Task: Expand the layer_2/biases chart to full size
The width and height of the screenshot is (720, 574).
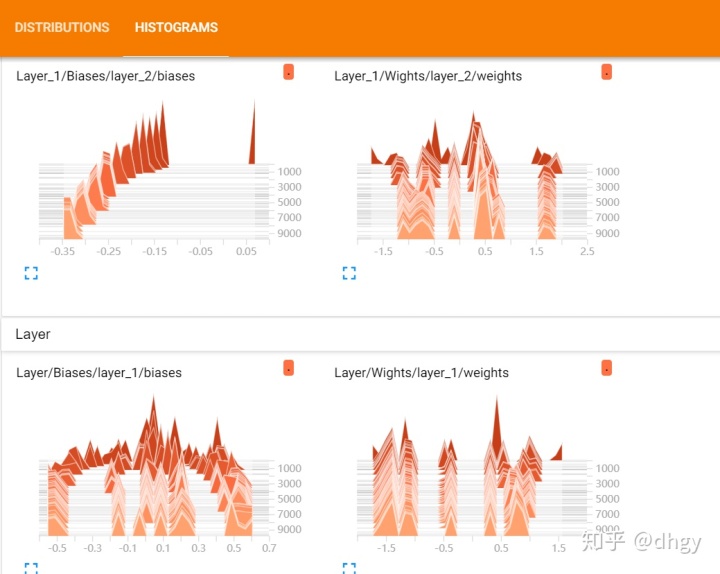Action: tap(31, 273)
